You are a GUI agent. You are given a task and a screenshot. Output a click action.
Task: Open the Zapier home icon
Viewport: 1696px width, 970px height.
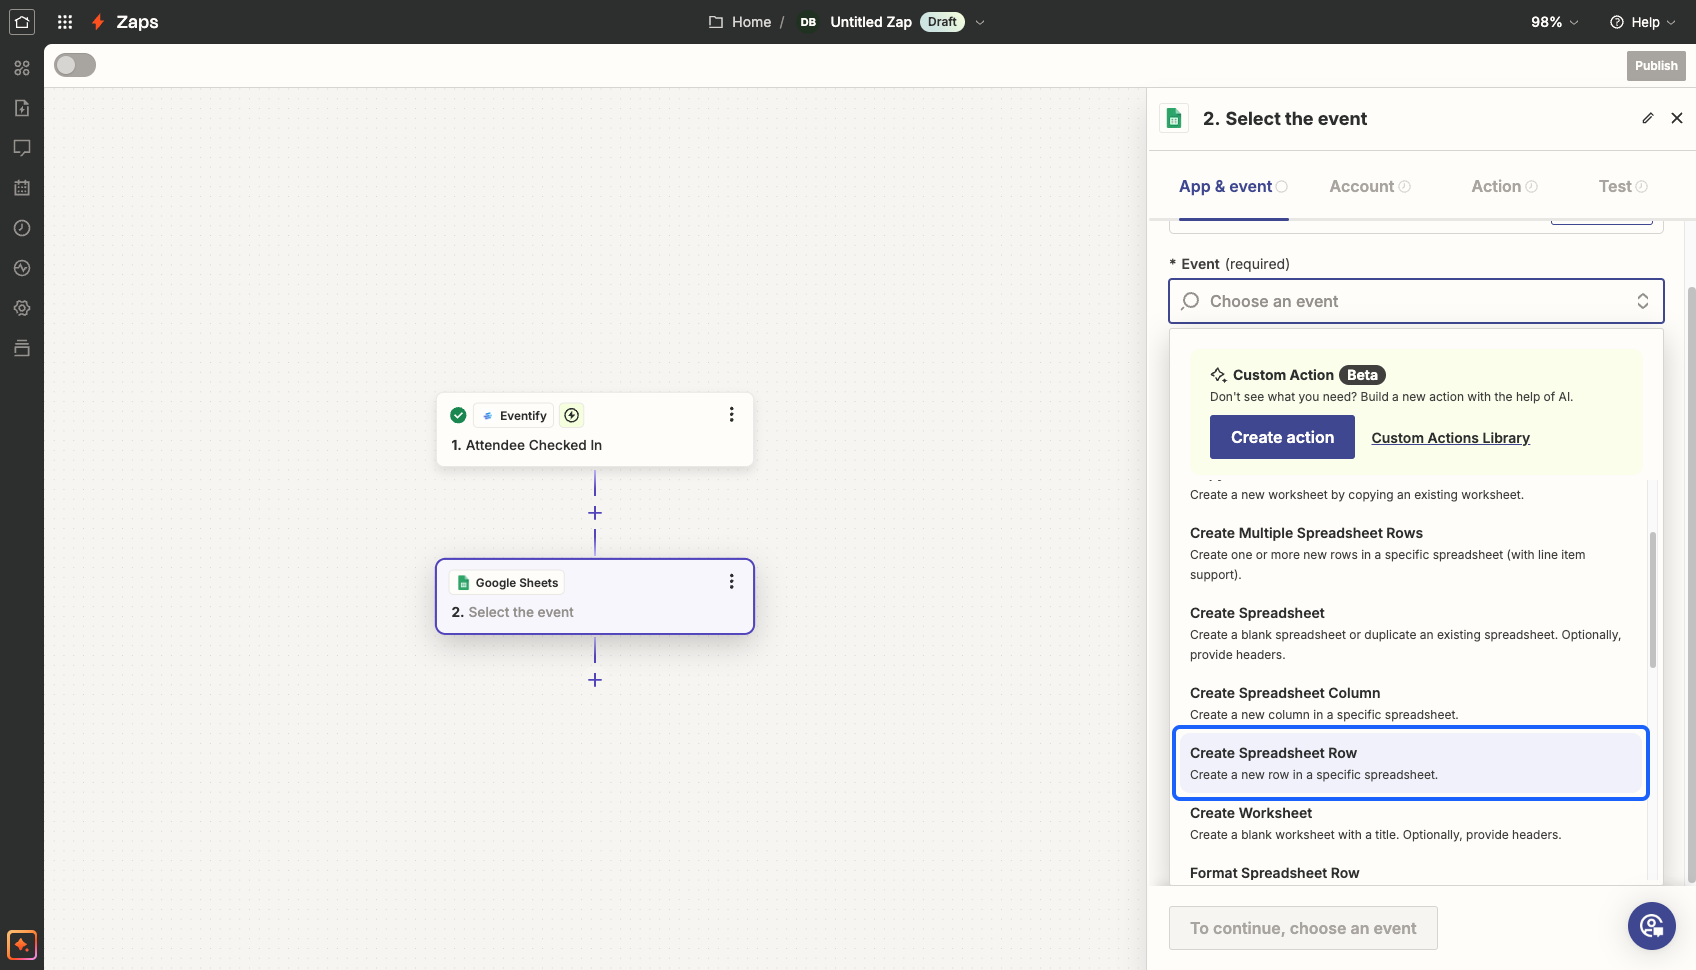pos(22,22)
